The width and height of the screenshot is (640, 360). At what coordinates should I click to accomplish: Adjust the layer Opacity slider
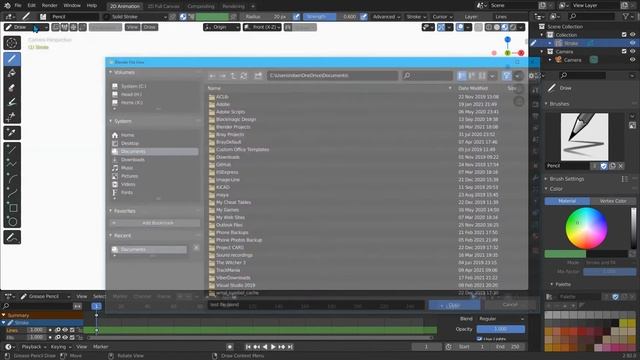500,329
